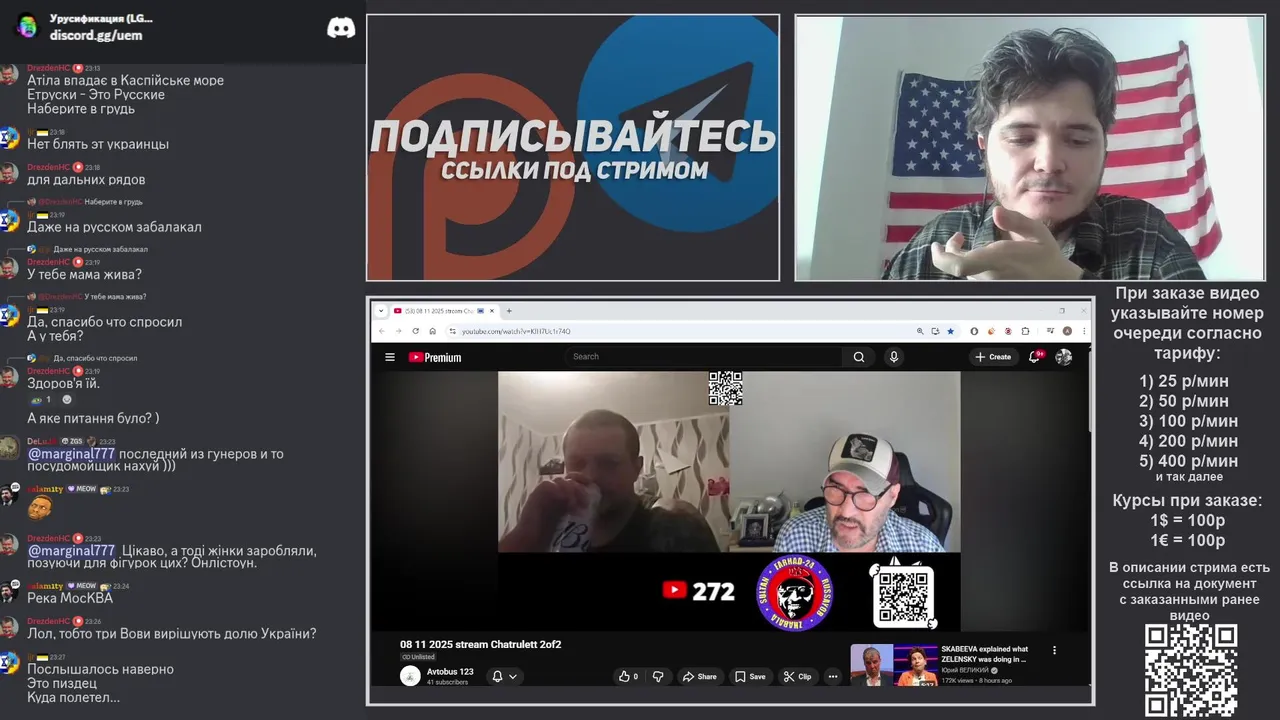View site information icon in address bar
The height and width of the screenshot is (720, 1280).
453,331
